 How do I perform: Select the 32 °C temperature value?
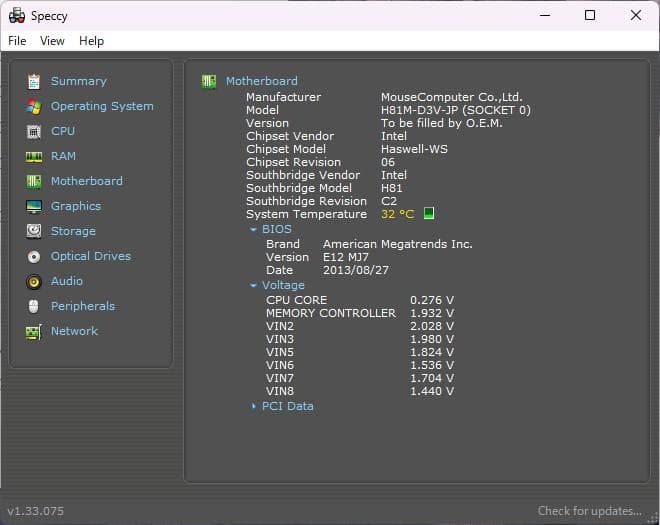397,214
